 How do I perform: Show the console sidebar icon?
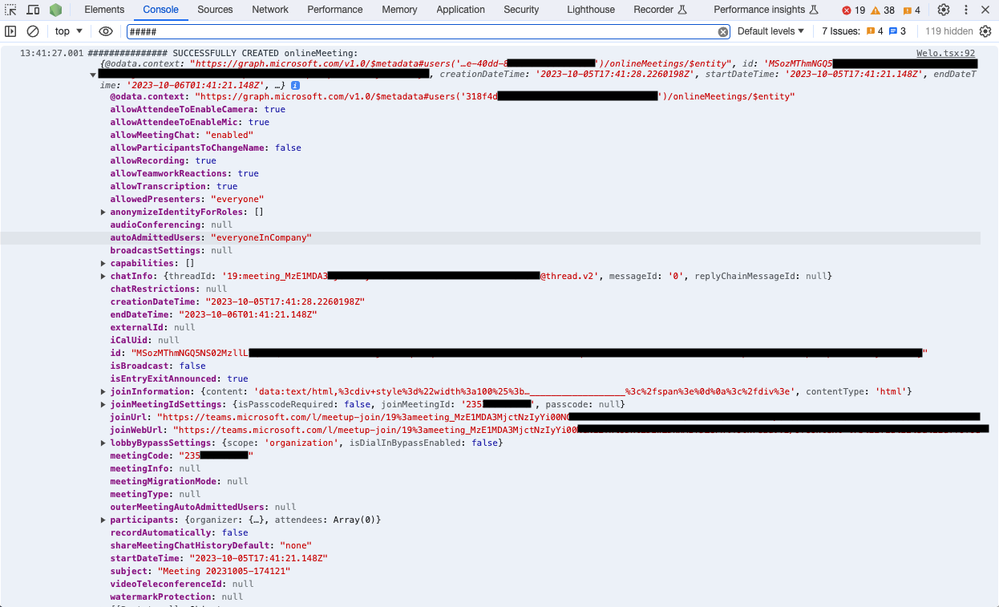pyautogui.click(x=10, y=31)
